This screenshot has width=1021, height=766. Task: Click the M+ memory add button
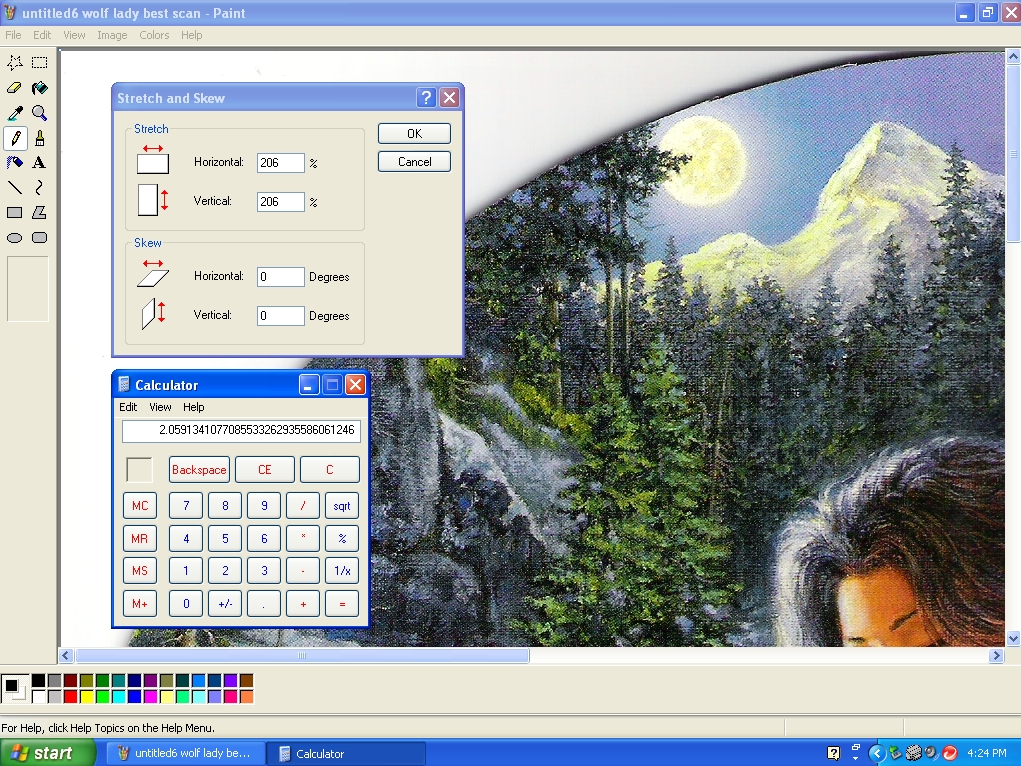(140, 604)
